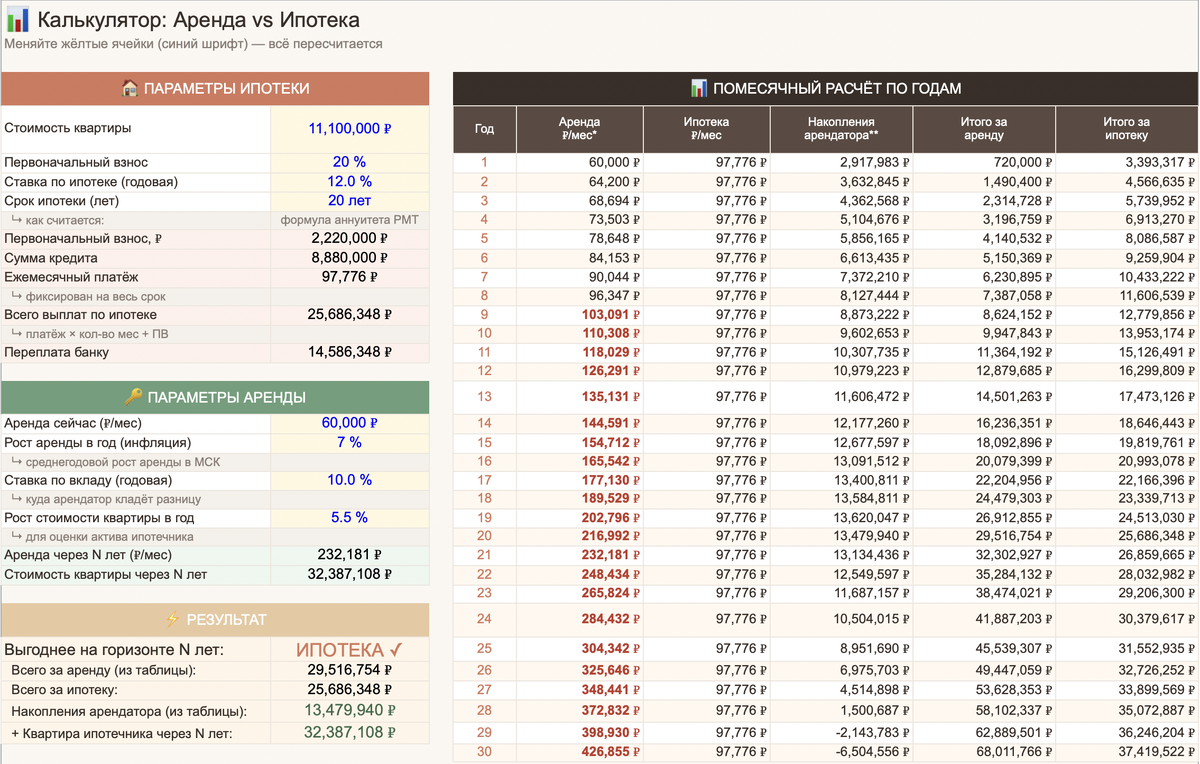Select the Переплата банку value 14,586,348 ₽
1200x764 pixels.
350,353
